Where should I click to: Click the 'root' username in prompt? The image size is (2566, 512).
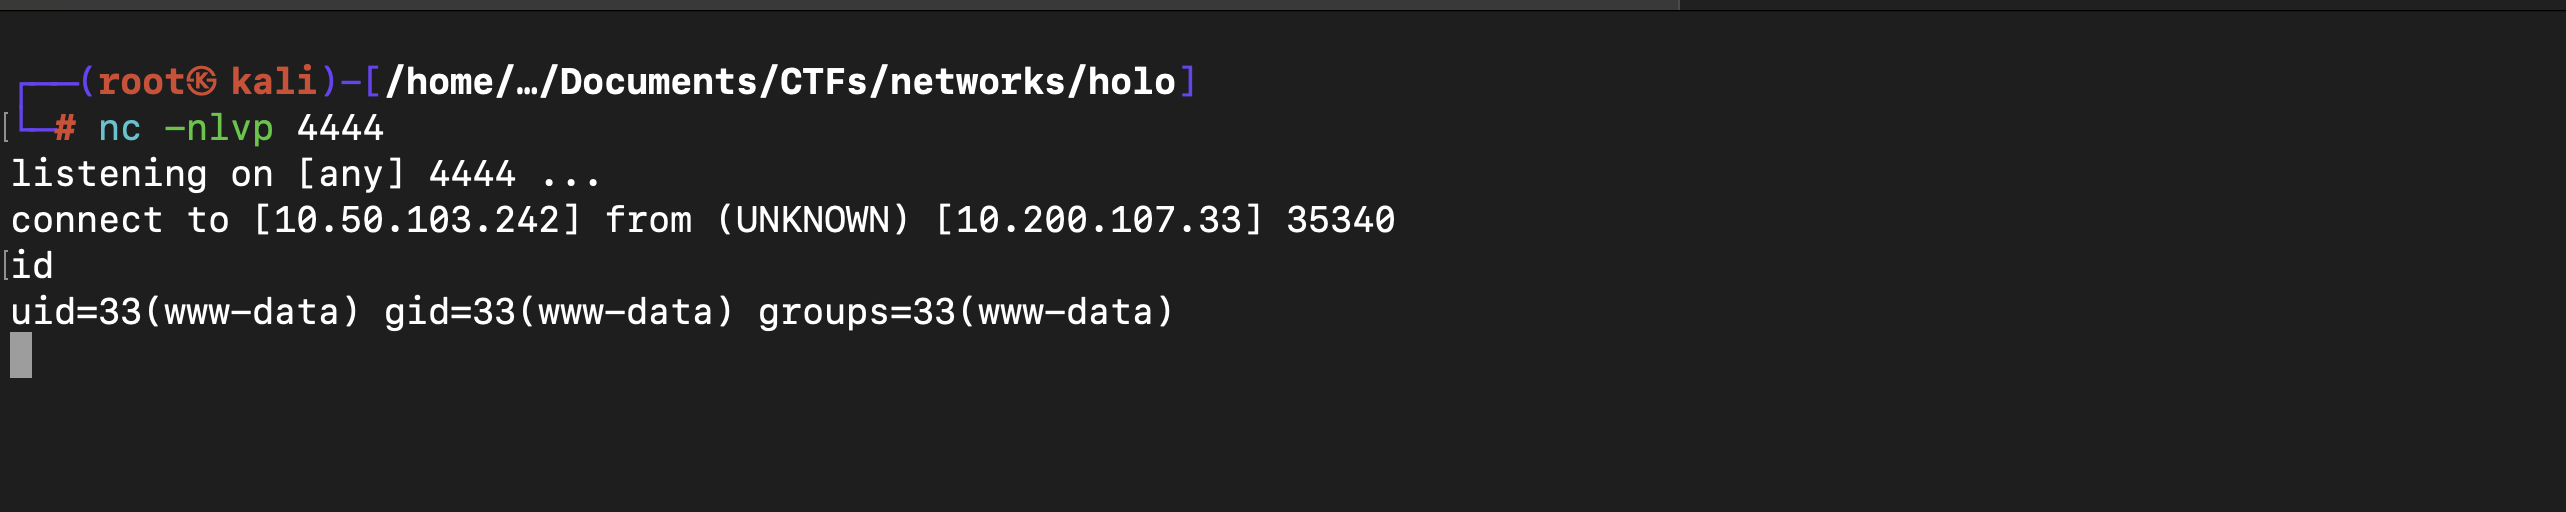(x=141, y=82)
